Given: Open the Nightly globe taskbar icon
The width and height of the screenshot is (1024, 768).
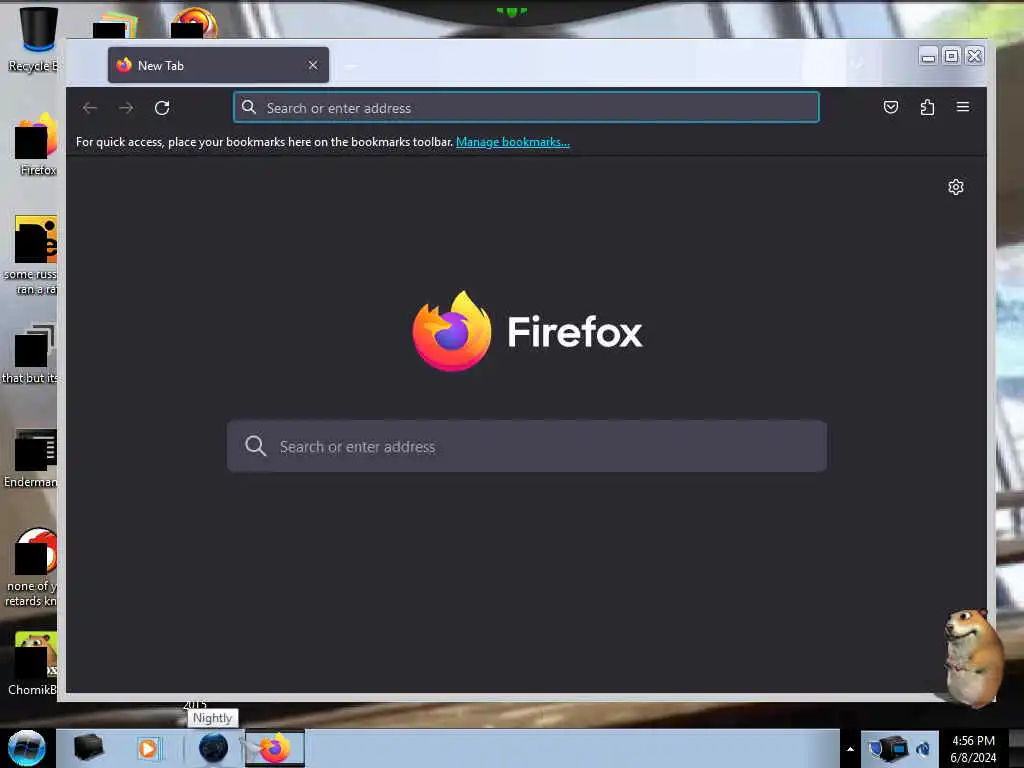Looking at the screenshot, I should (x=213, y=748).
